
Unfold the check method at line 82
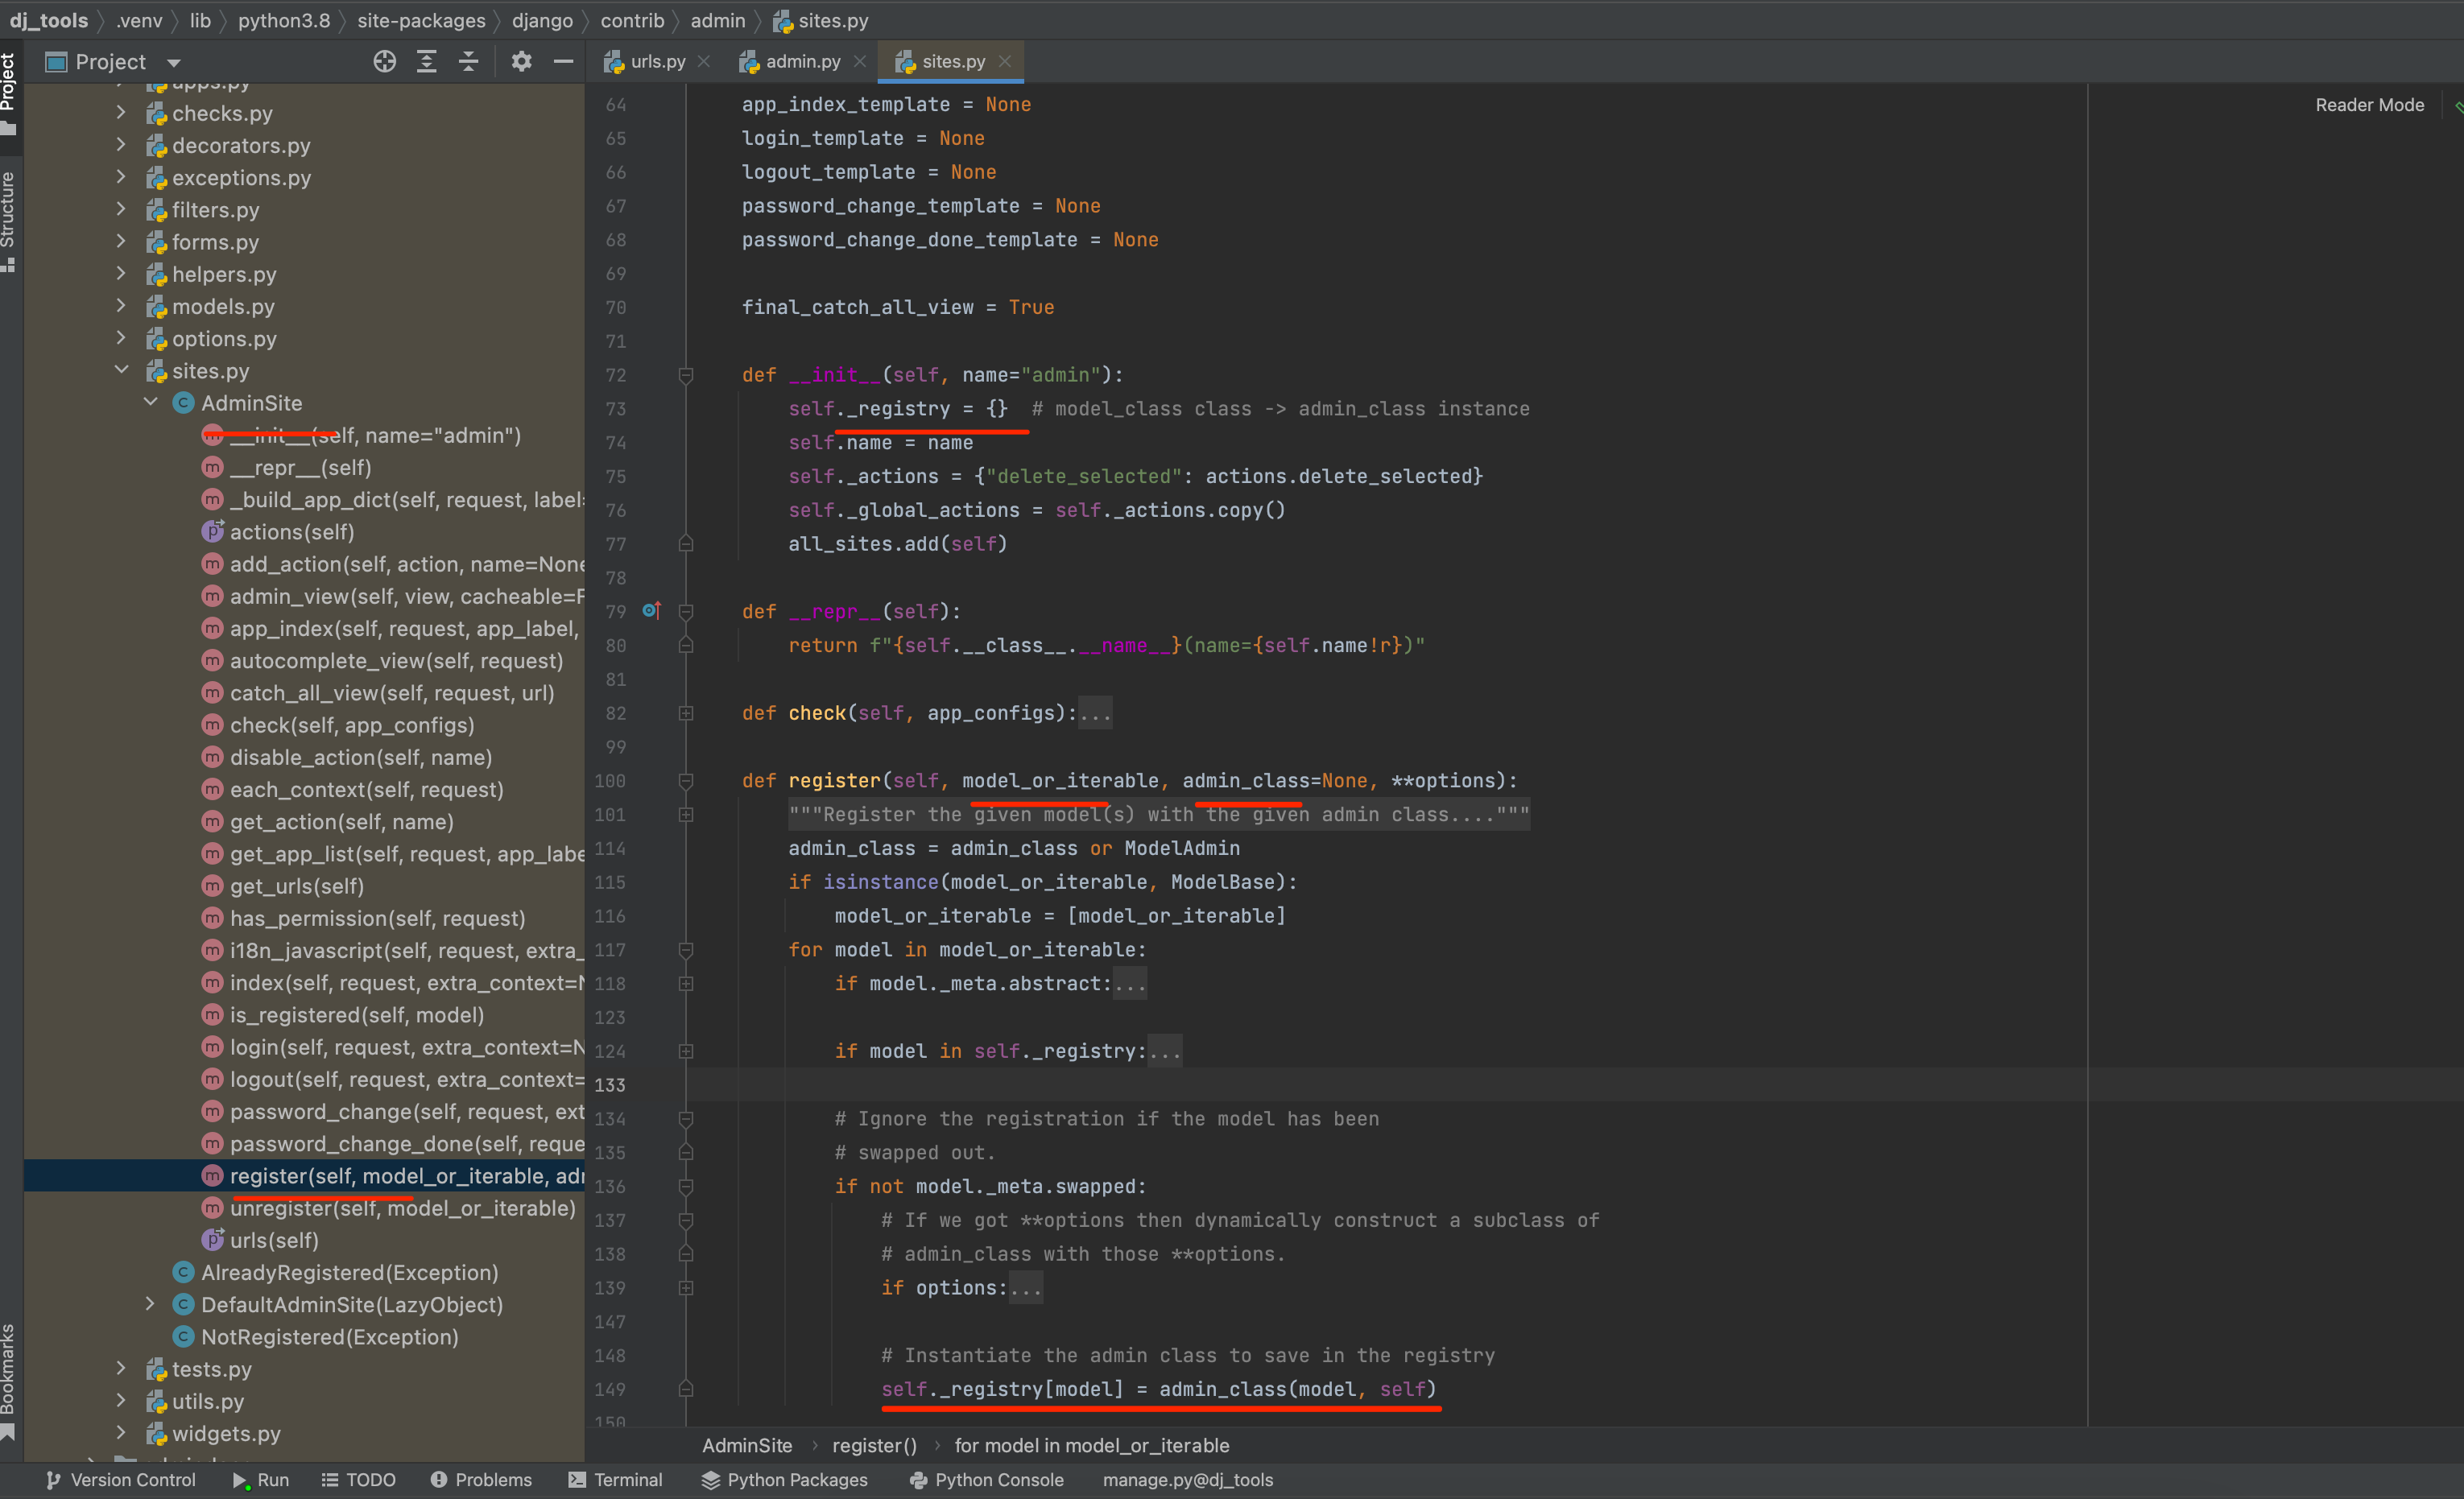click(686, 713)
